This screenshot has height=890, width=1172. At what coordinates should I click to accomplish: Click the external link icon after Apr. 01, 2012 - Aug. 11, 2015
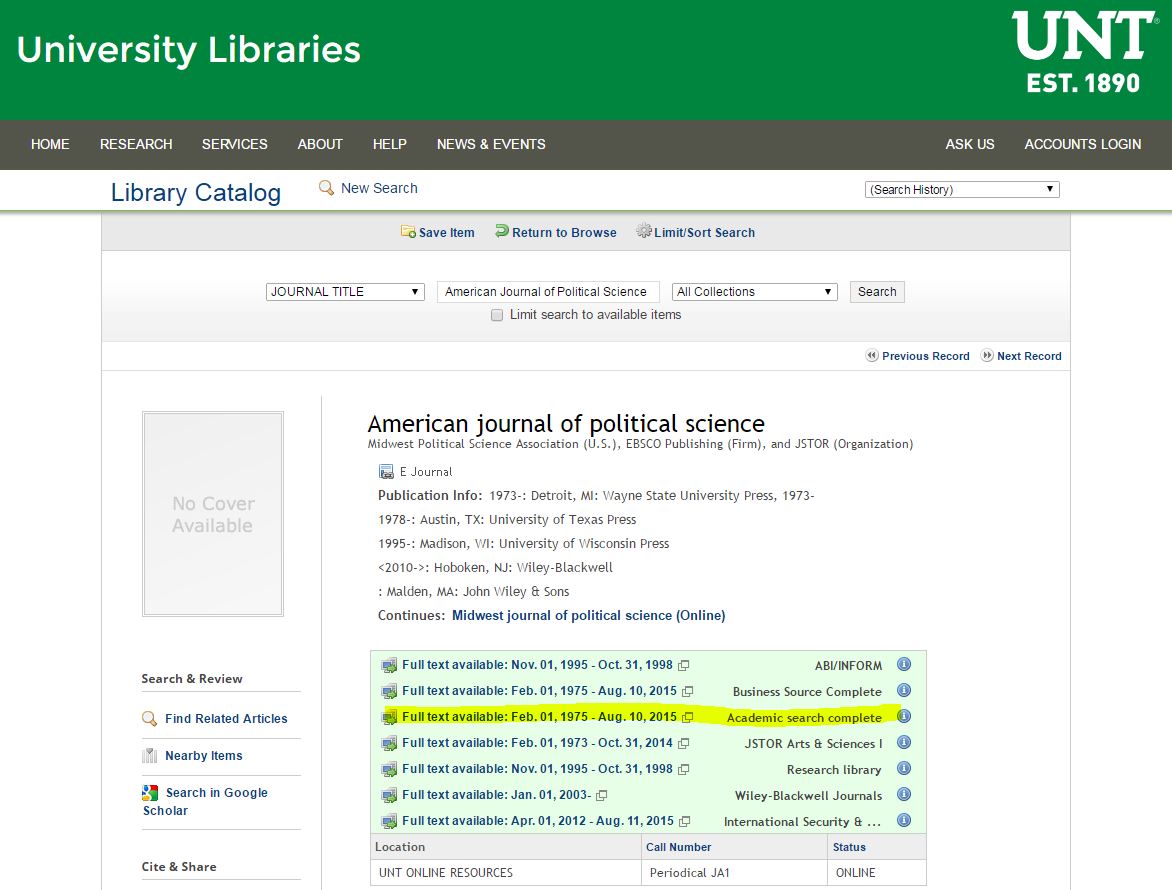click(684, 821)
